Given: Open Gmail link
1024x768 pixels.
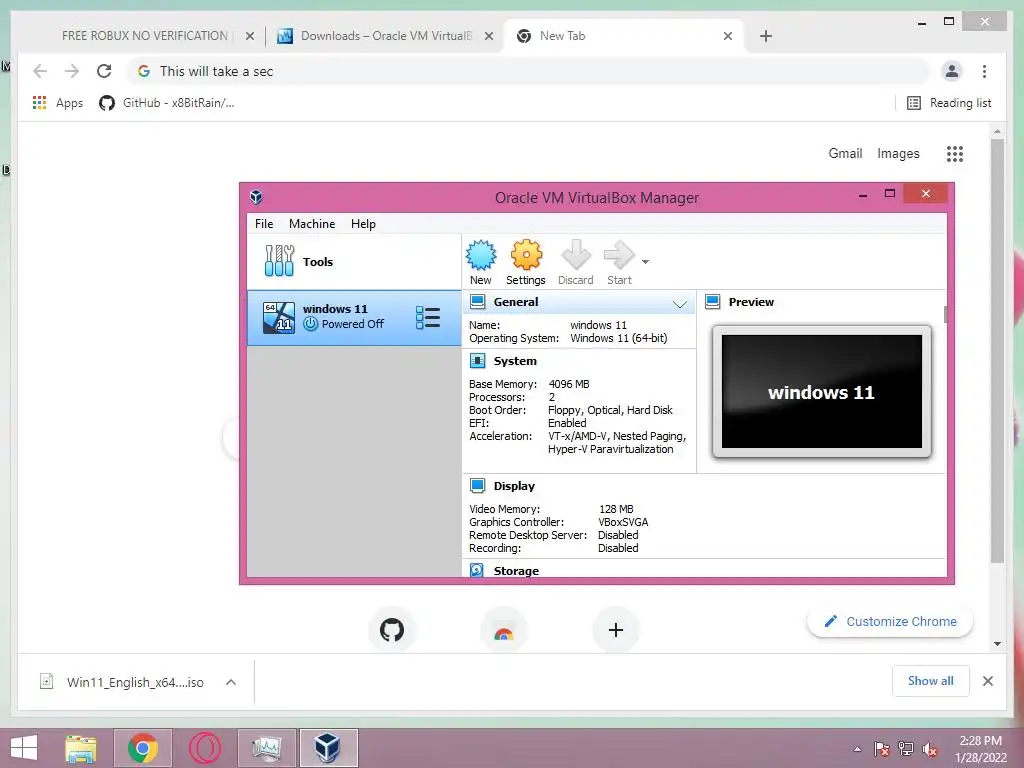Looking at the screenshot, I should tap(845, 153).
